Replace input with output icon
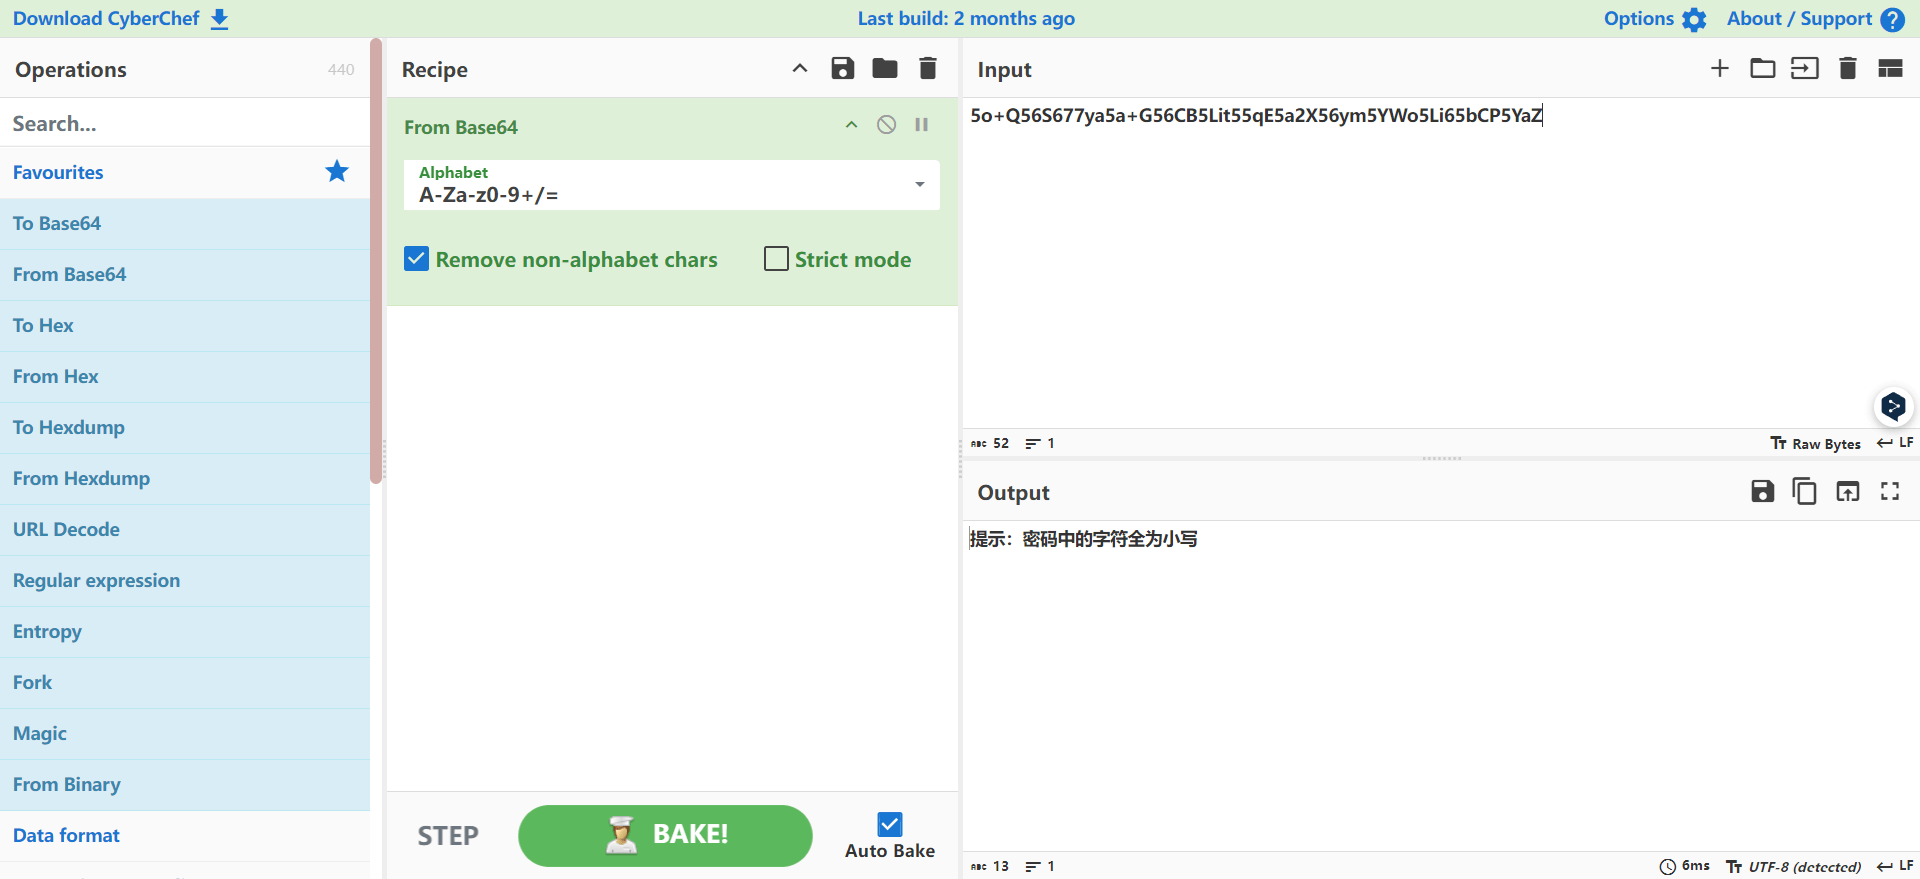Viewport: 1920px width, 879px height. point(1848,491)
